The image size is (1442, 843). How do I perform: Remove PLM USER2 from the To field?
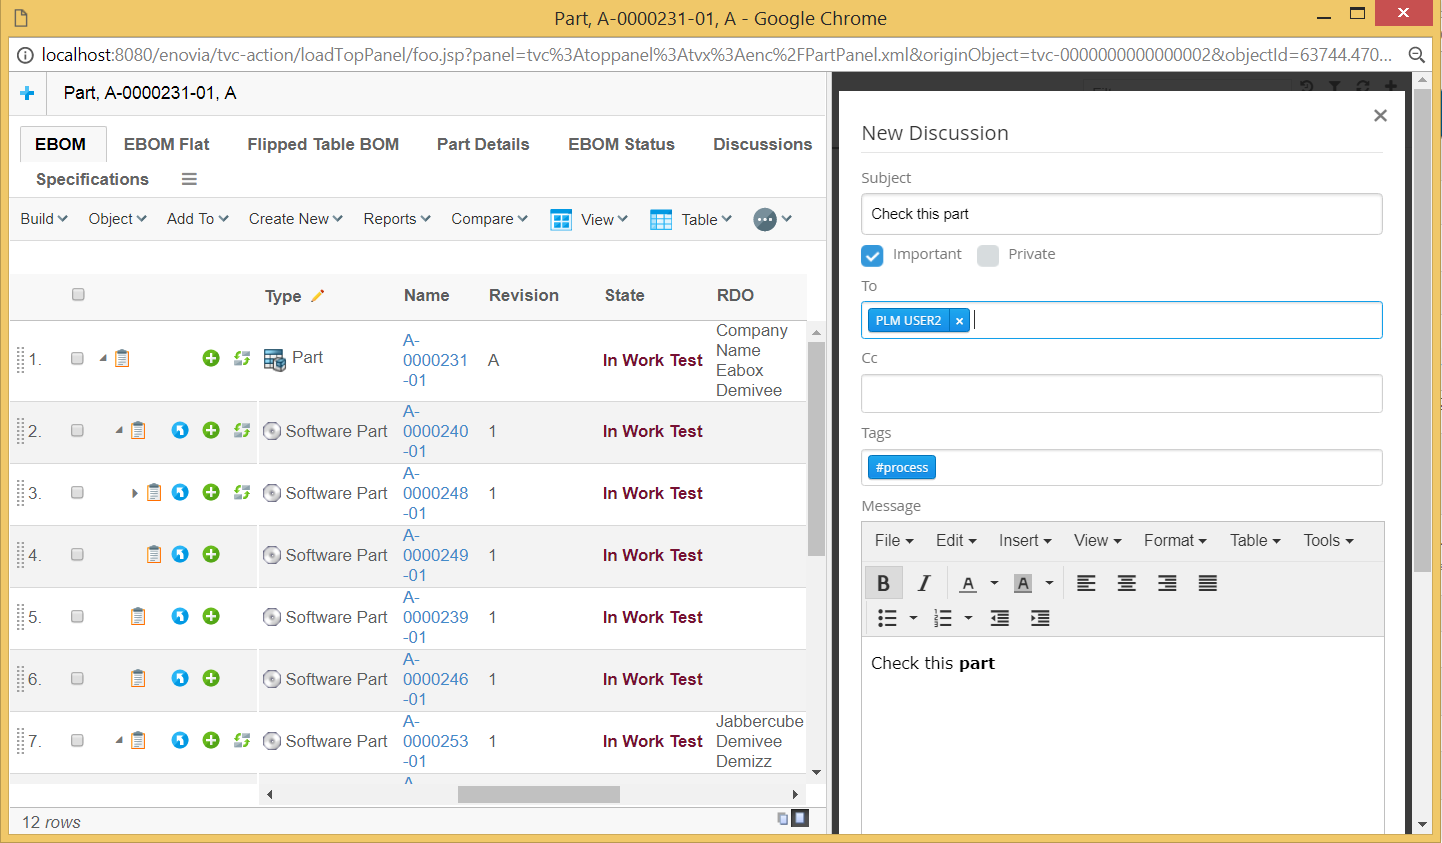point(959,320)
